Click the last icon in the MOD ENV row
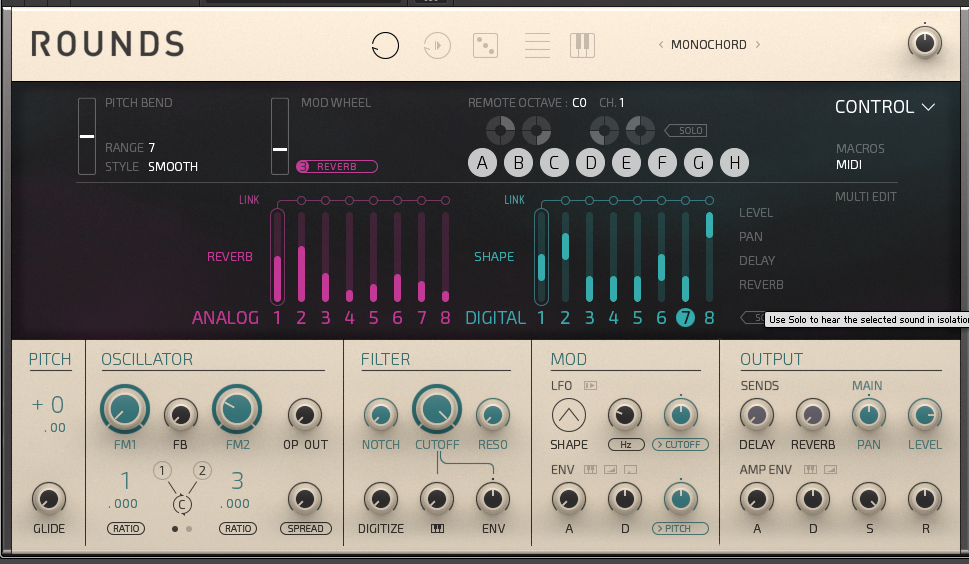Image resolution: width=969 pixels, height=564 pixels. (x=630, y=469)
